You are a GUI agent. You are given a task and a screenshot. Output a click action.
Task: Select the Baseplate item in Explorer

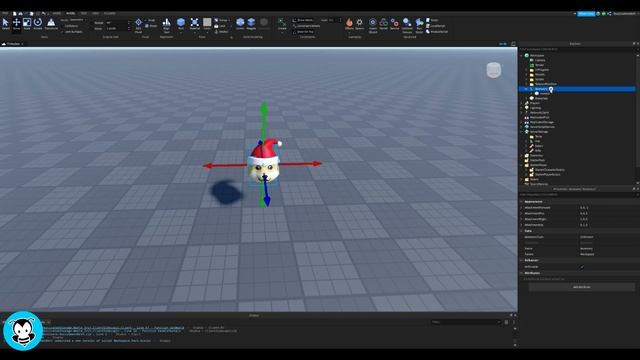(541, 98)
